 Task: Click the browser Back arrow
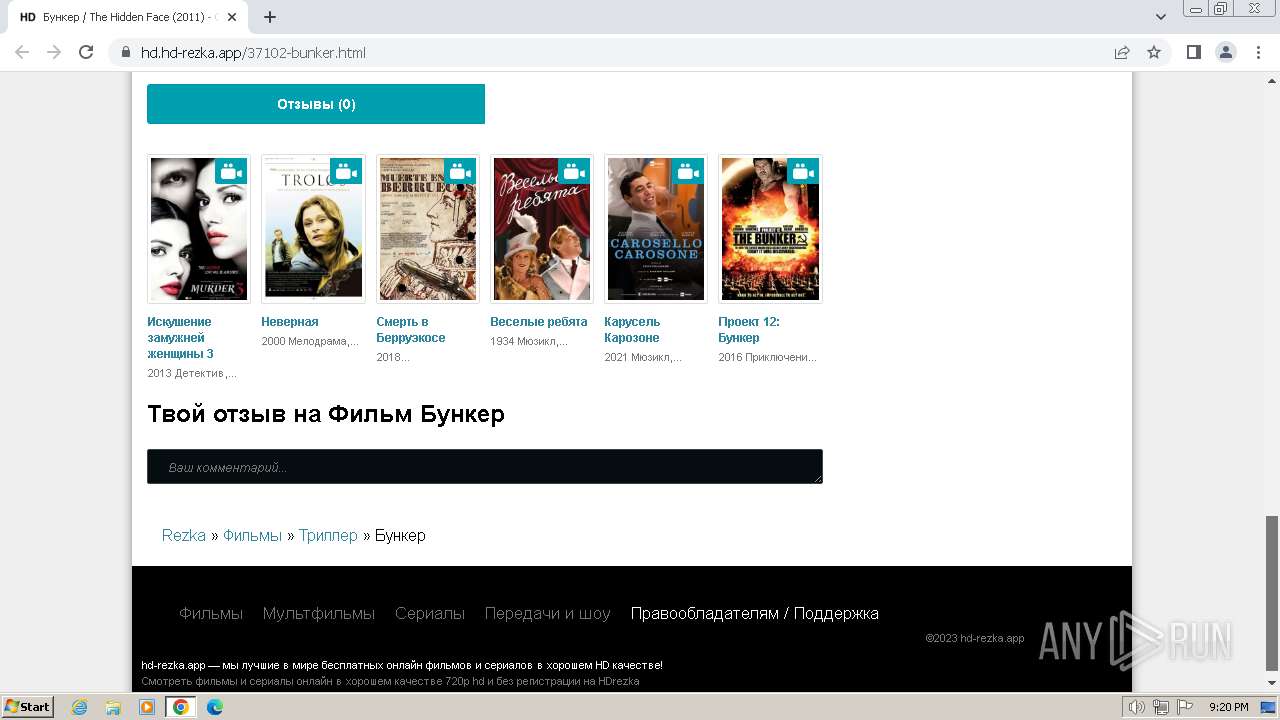[22, 52]
